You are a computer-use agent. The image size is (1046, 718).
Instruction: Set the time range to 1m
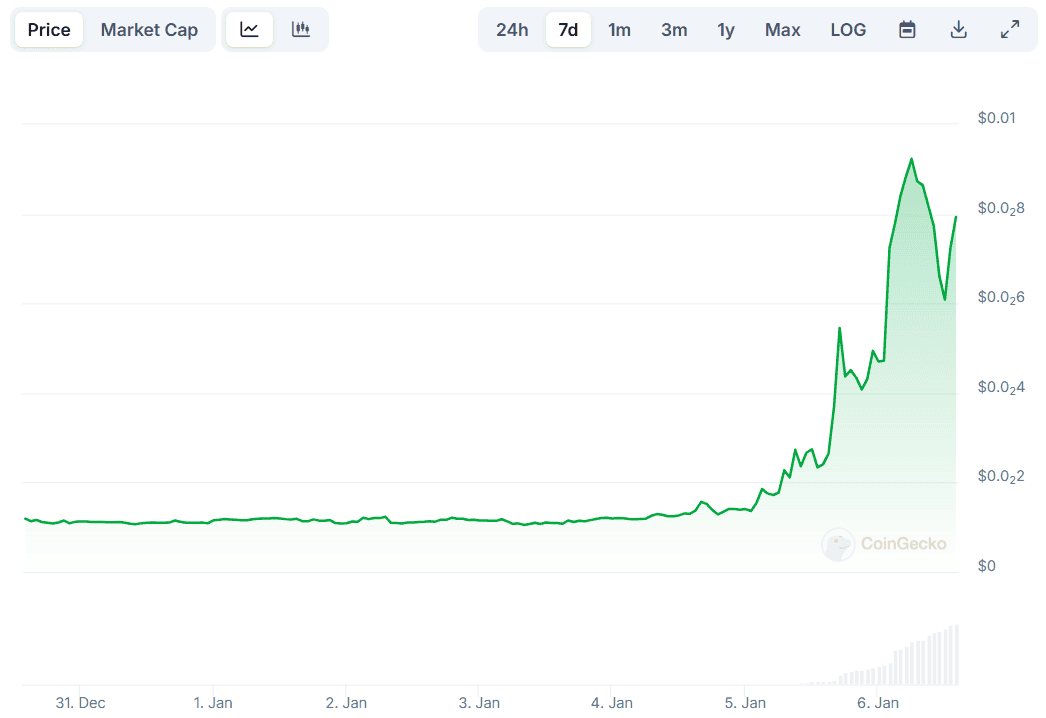(x=619, y=29)
